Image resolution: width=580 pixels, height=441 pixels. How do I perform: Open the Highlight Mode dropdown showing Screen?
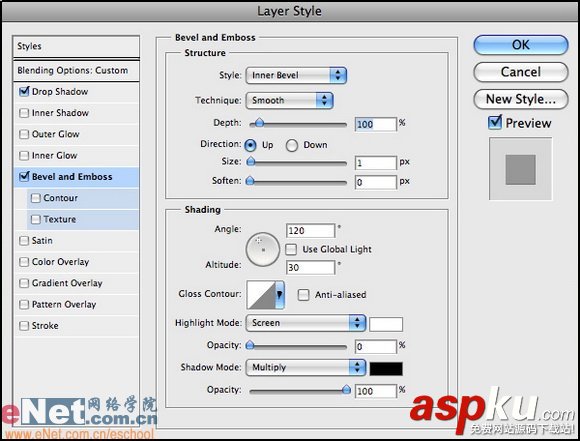click(306, 323)
